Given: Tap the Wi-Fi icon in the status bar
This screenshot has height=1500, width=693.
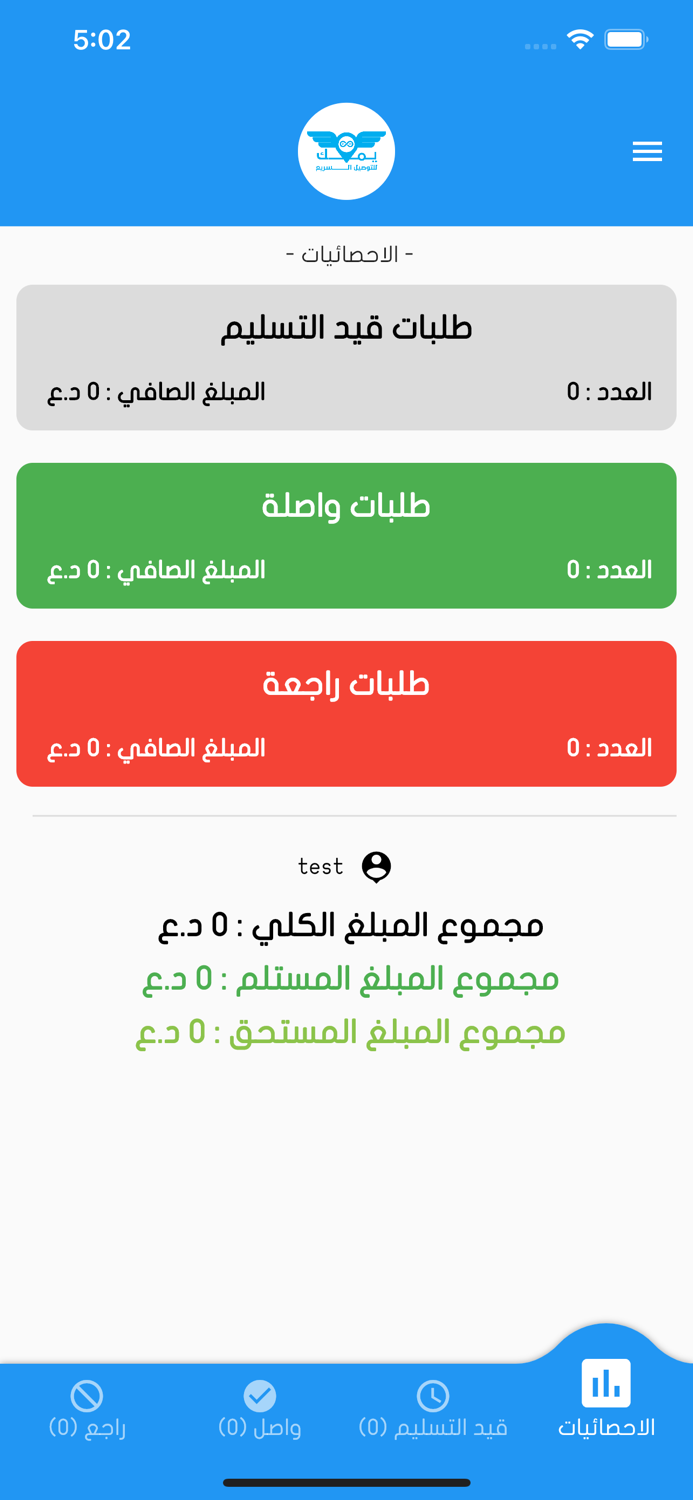Looking at the screenshot, I should (581, 41).
